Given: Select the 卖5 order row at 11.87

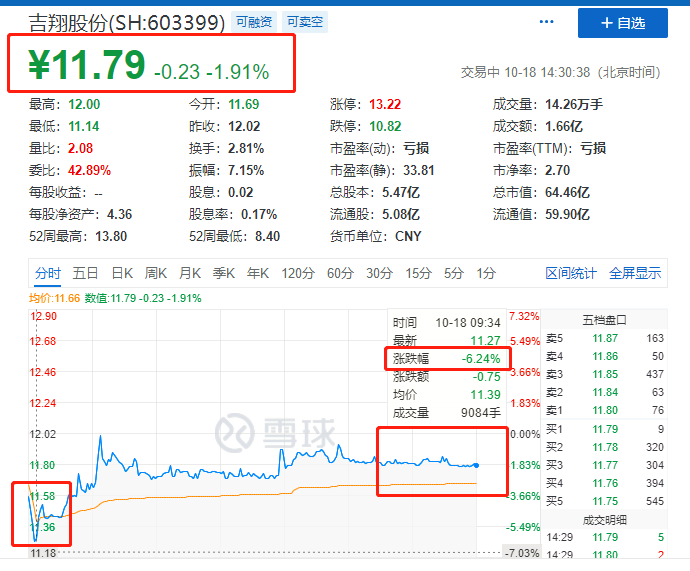Looking at the screenshot, I should click(x=605, y=338).
